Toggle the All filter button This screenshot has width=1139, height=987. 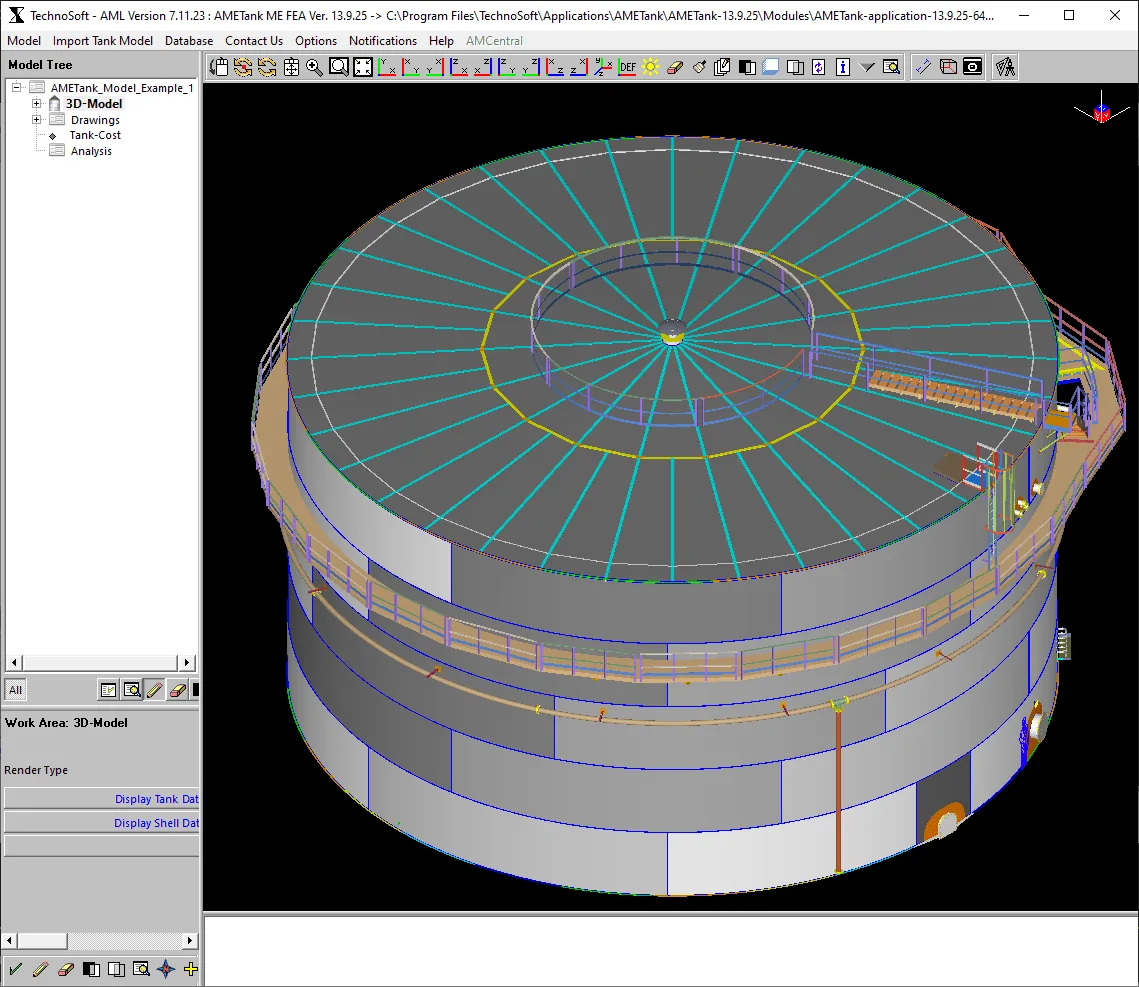[15, 690]
